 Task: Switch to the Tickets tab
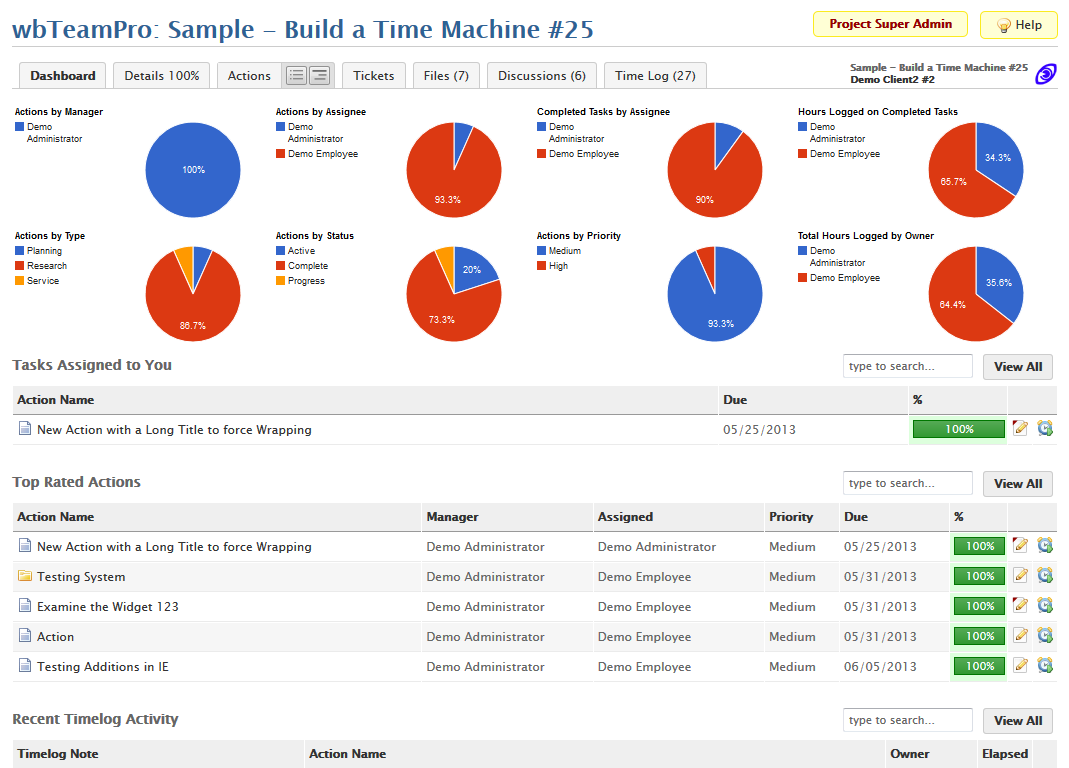tap(374, 75)
